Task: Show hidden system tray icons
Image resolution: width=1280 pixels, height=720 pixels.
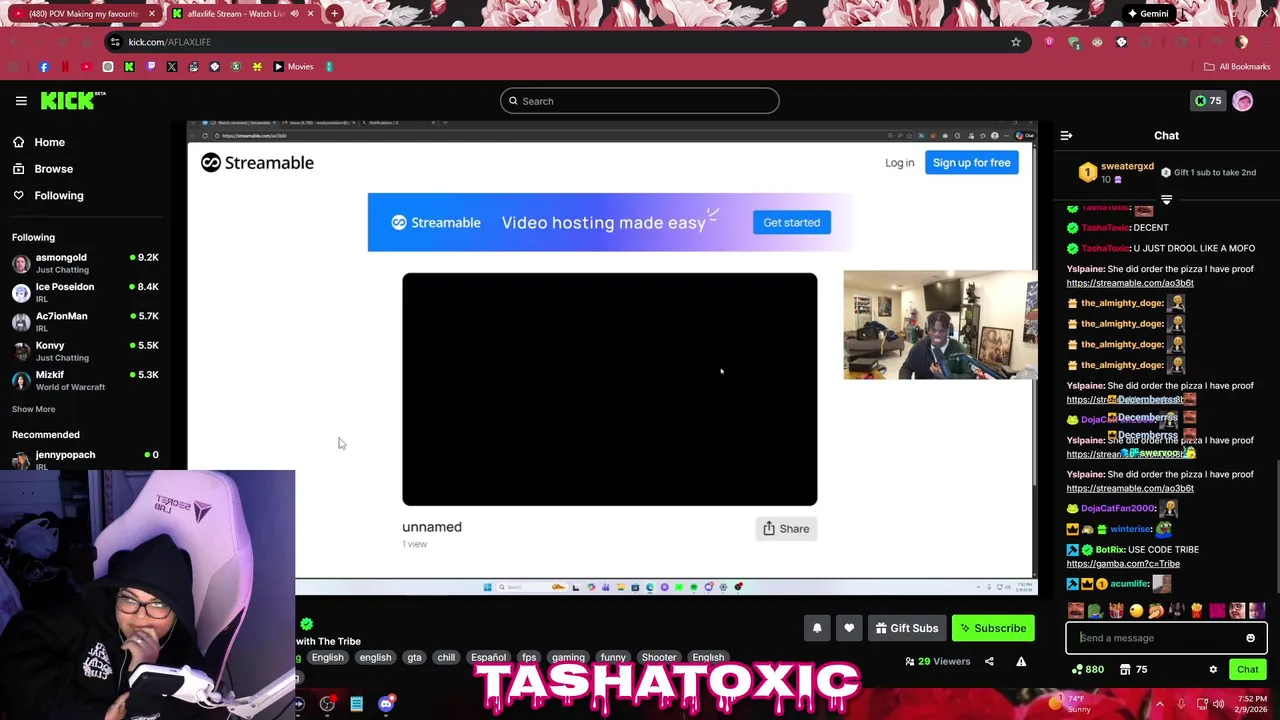Action: click(1160, 704)
